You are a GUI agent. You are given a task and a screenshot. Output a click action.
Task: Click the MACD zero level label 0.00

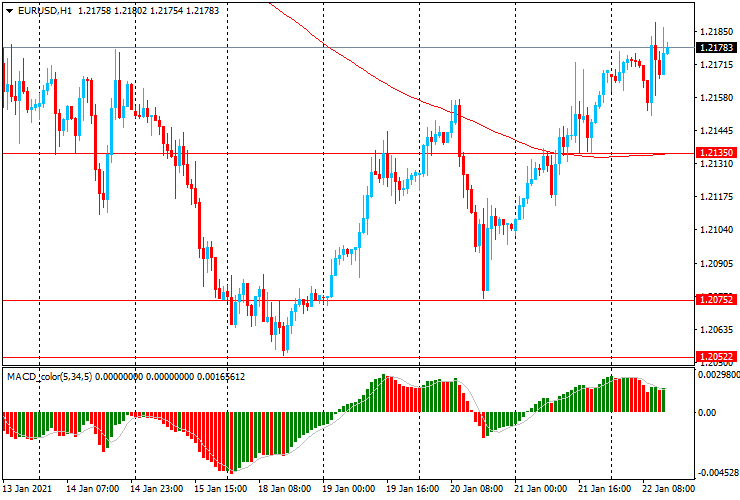(x=707, y=413)
